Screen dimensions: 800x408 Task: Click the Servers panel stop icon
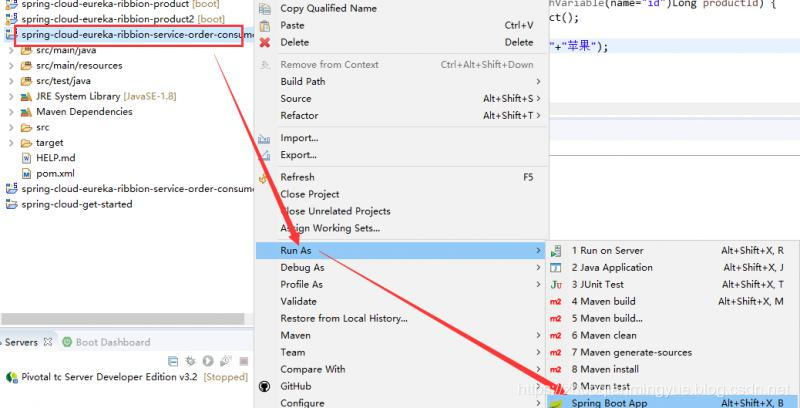coord(244,361)
